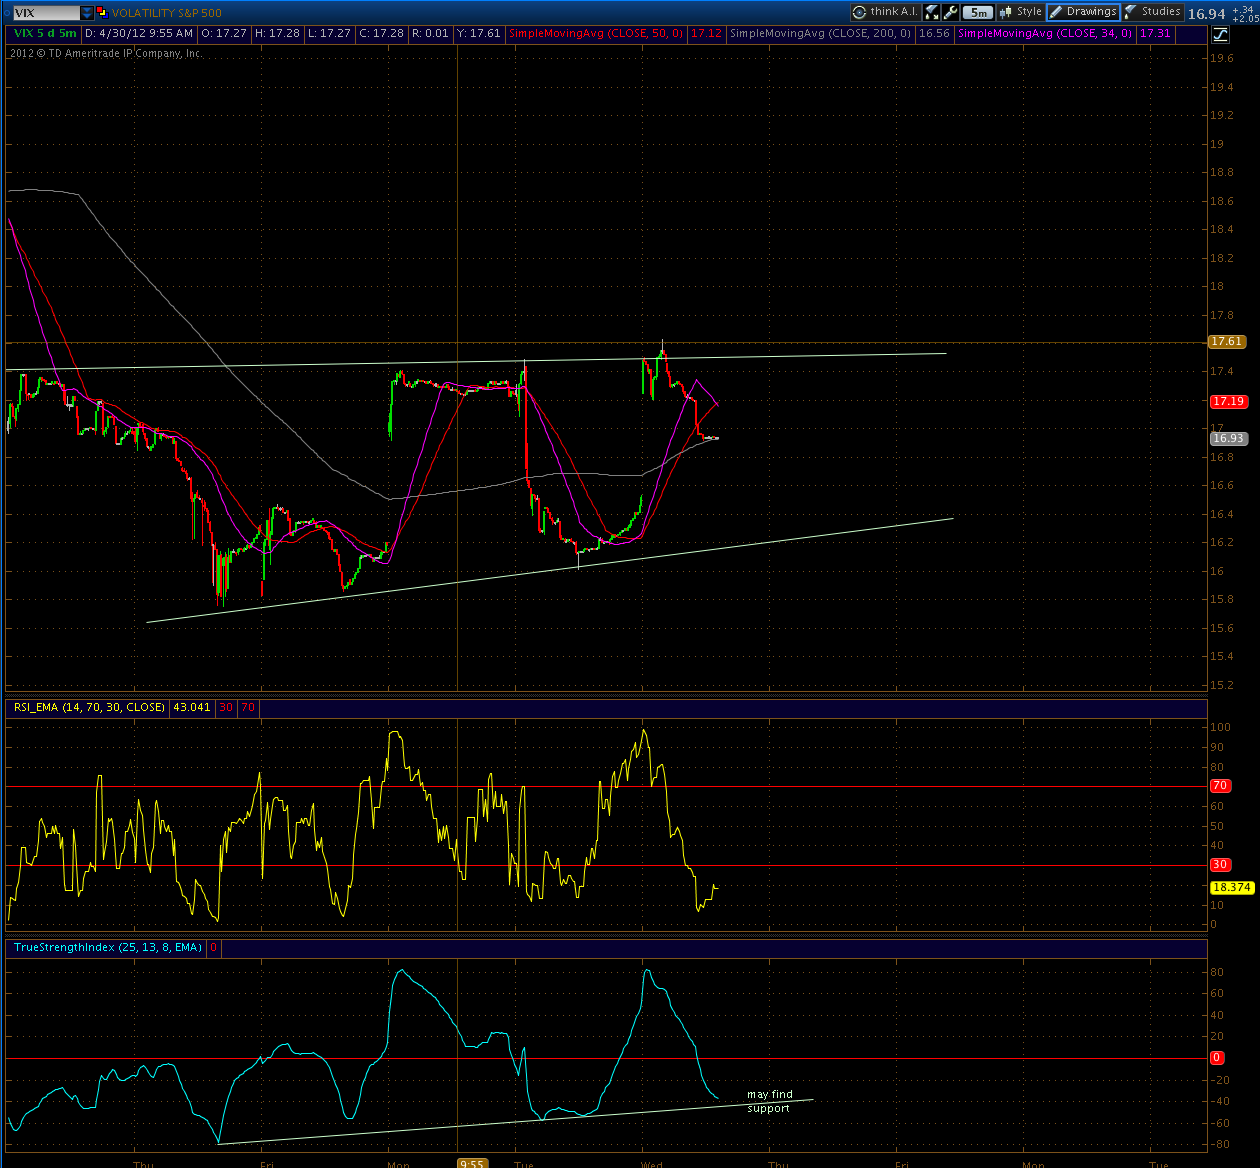This screenshot has height=1168, width=1260.
Task: Click the red 70 overbought level label
Action: tap(1220, 786)
